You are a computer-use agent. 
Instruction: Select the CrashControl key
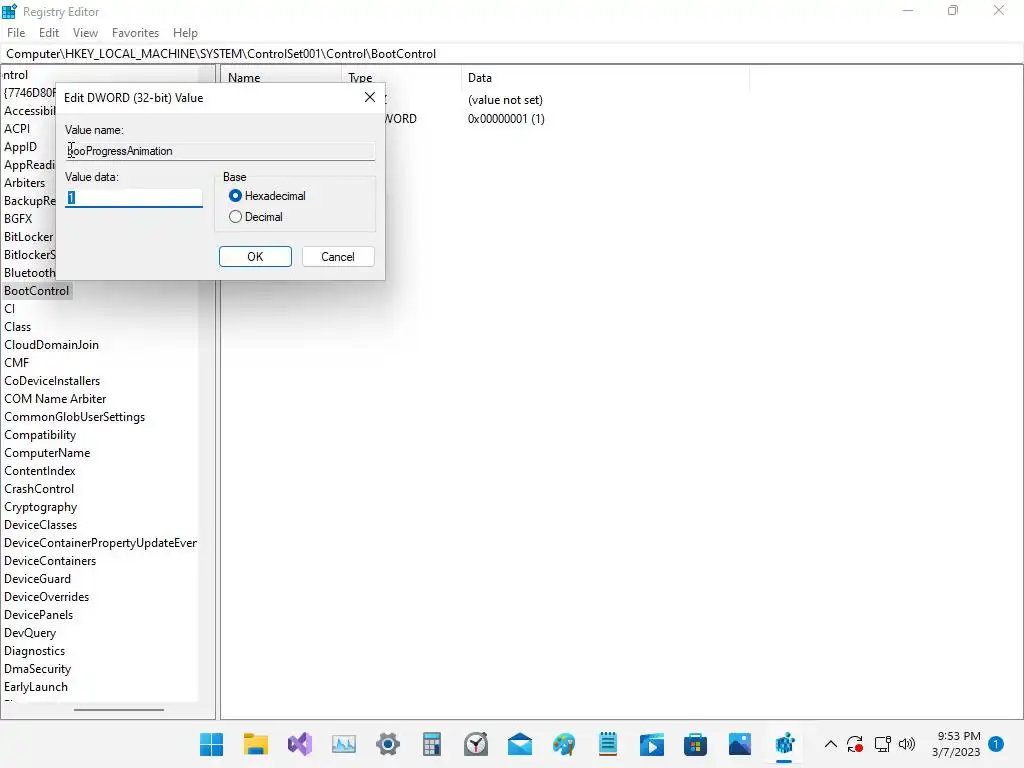pos(39,488)
